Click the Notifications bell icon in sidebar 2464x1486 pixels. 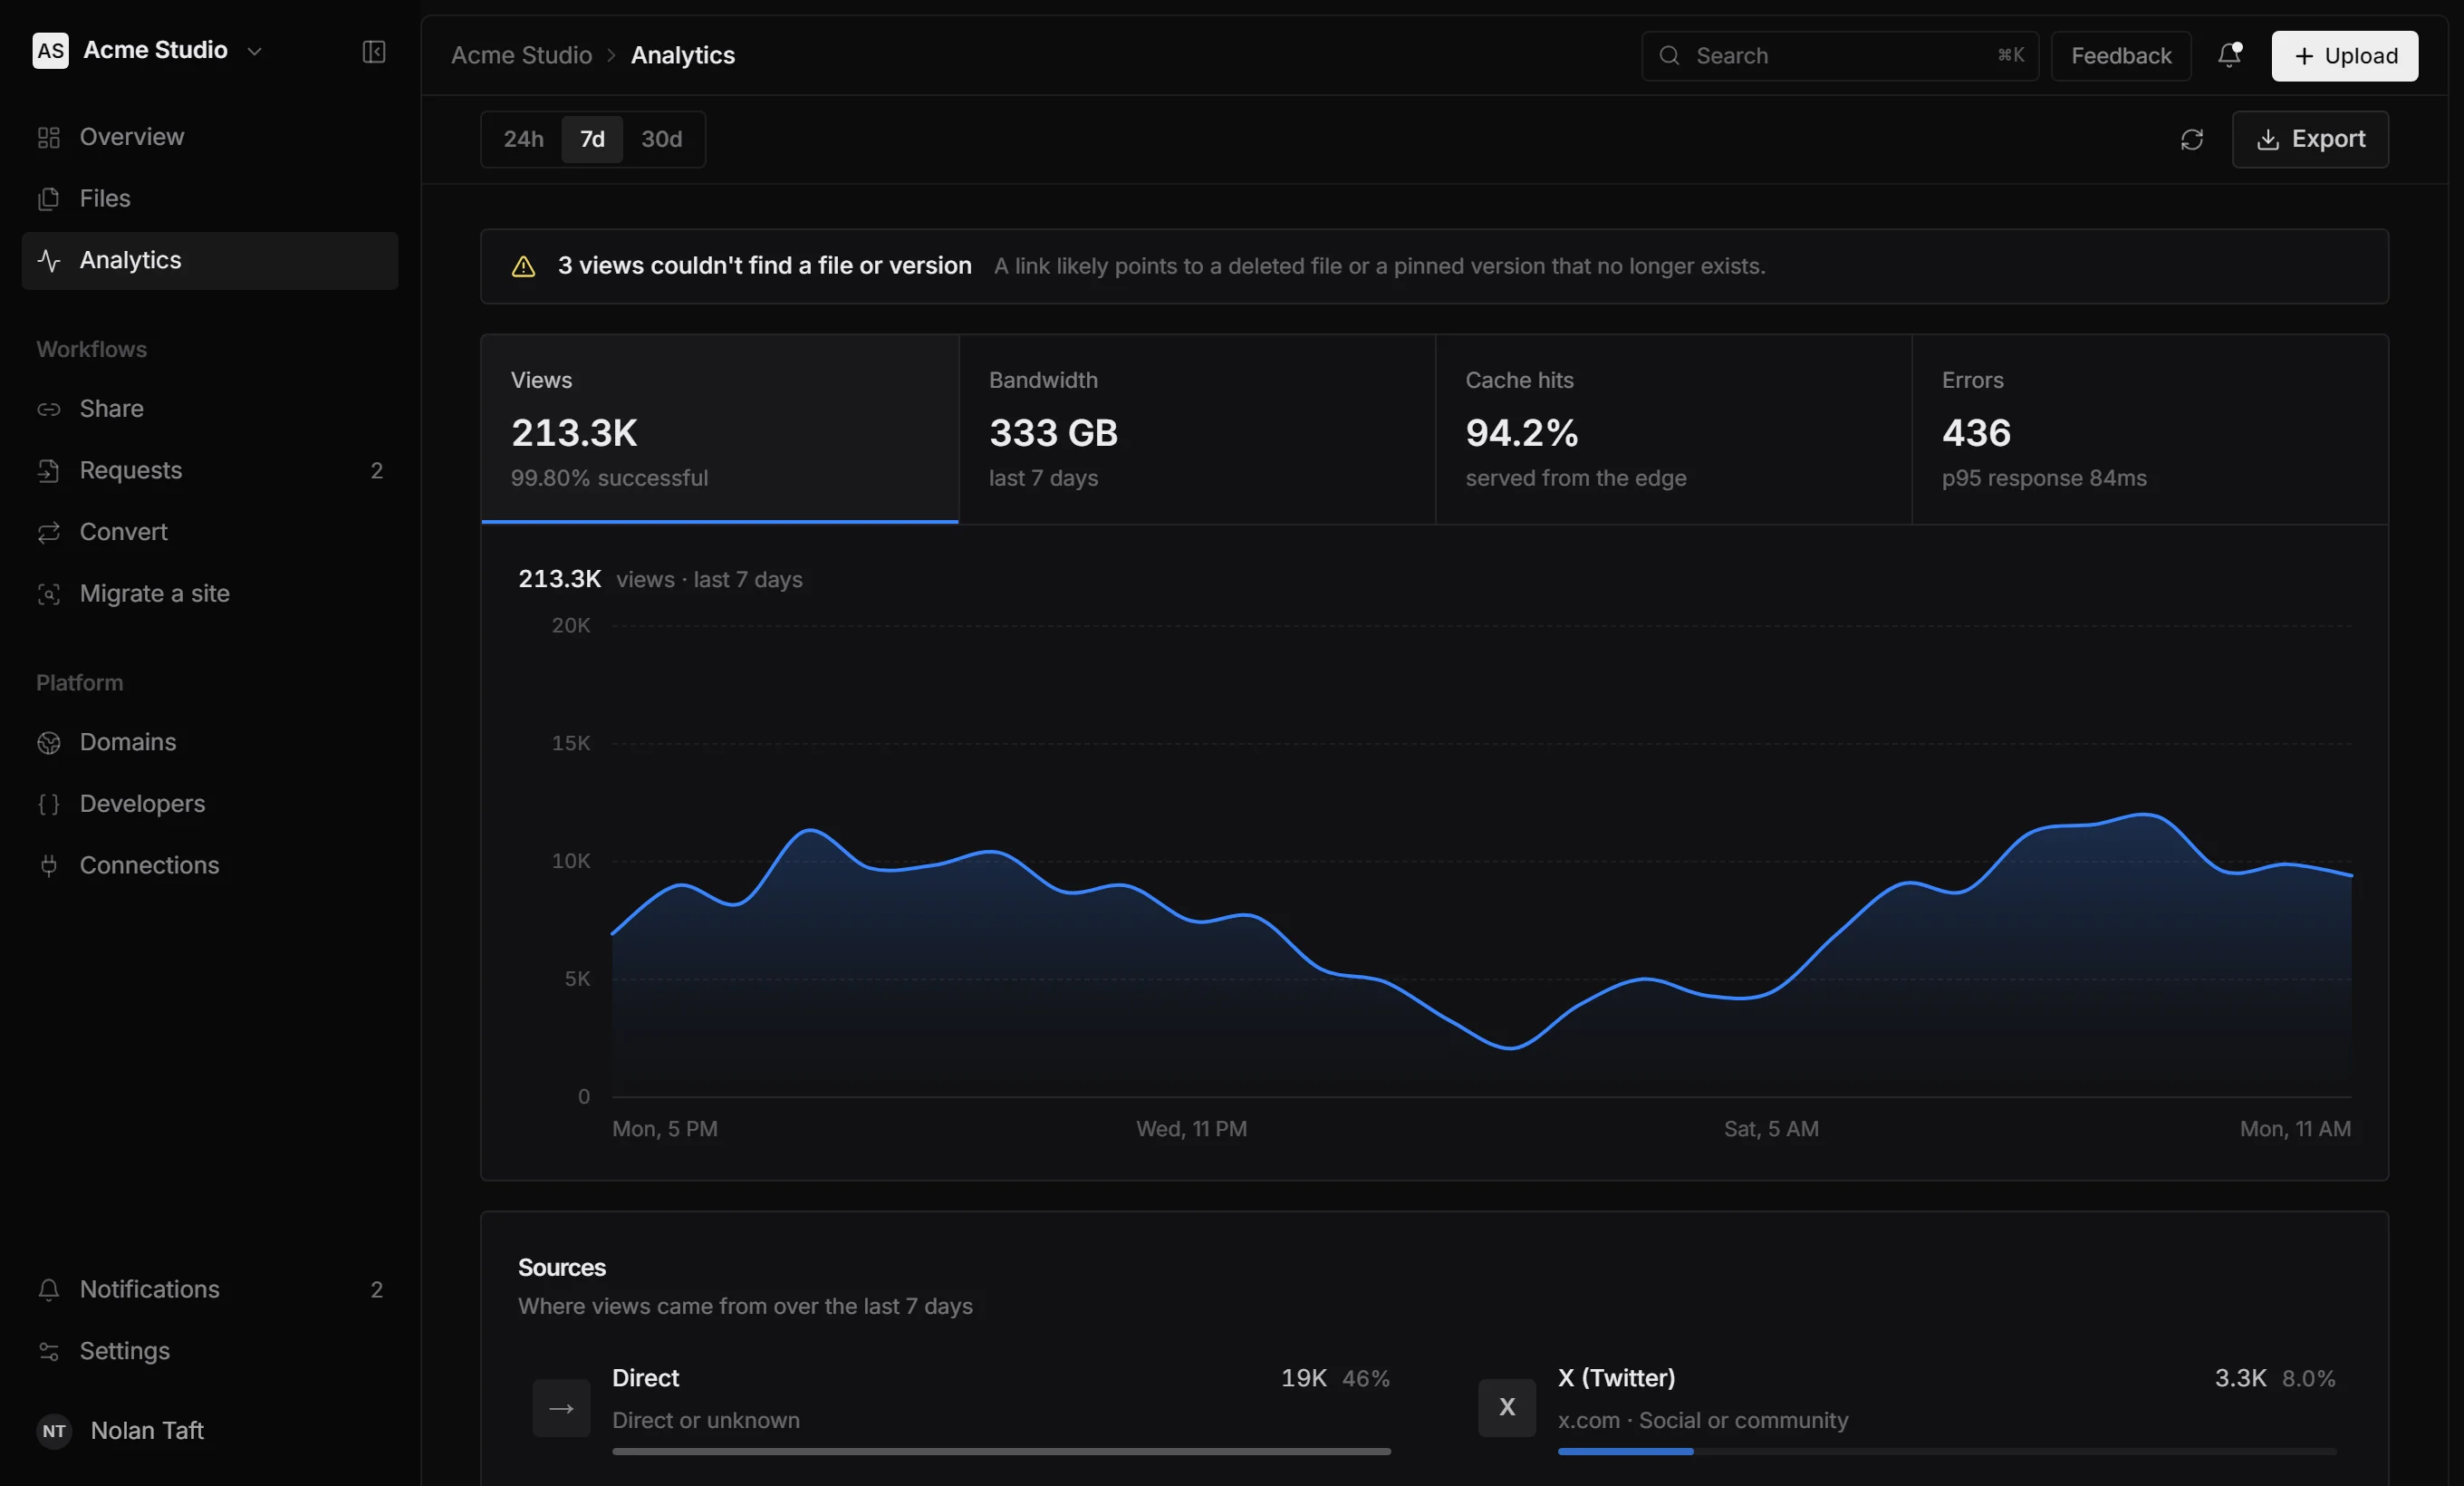(49, 1290)
